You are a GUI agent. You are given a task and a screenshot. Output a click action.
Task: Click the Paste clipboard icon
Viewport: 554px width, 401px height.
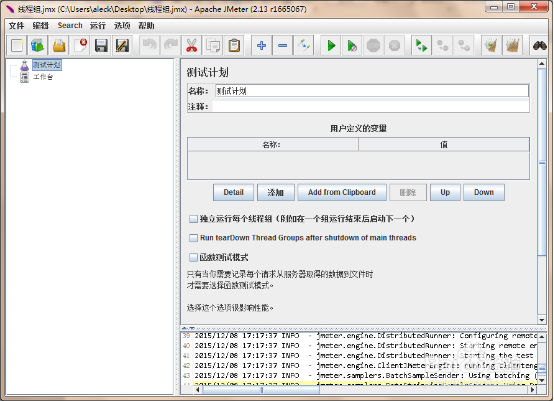pos(234,45)
